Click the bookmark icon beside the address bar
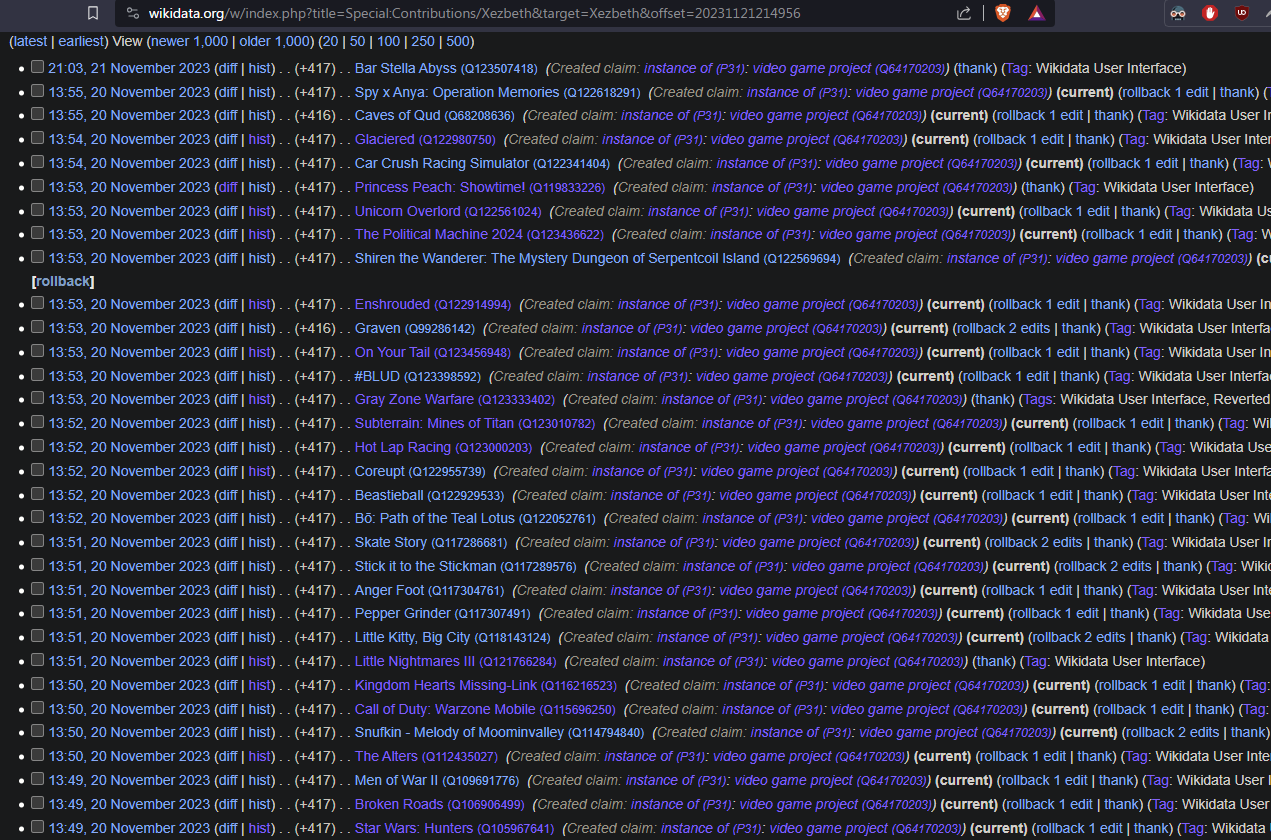This screenshot has height=840, width=1271. (x=93, y=13)
